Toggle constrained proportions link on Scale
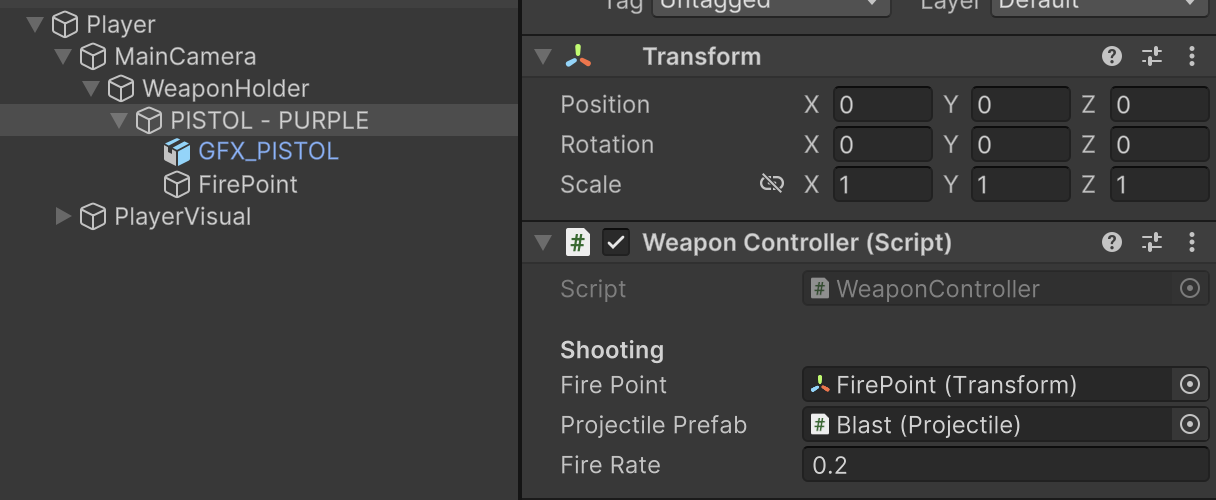The height and width of the screenshot is (500, 1216). (771, 184)
